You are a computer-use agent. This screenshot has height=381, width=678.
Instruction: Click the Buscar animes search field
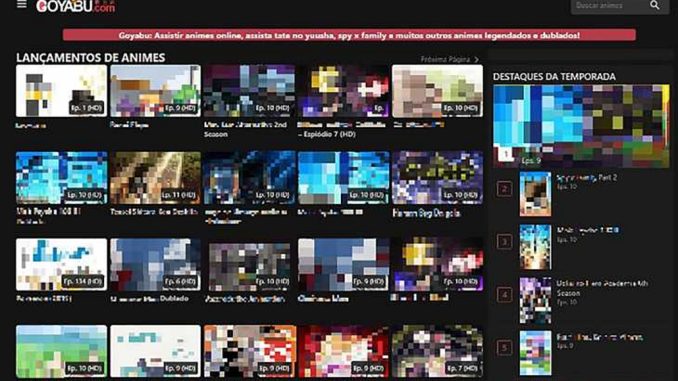point(610,6)
